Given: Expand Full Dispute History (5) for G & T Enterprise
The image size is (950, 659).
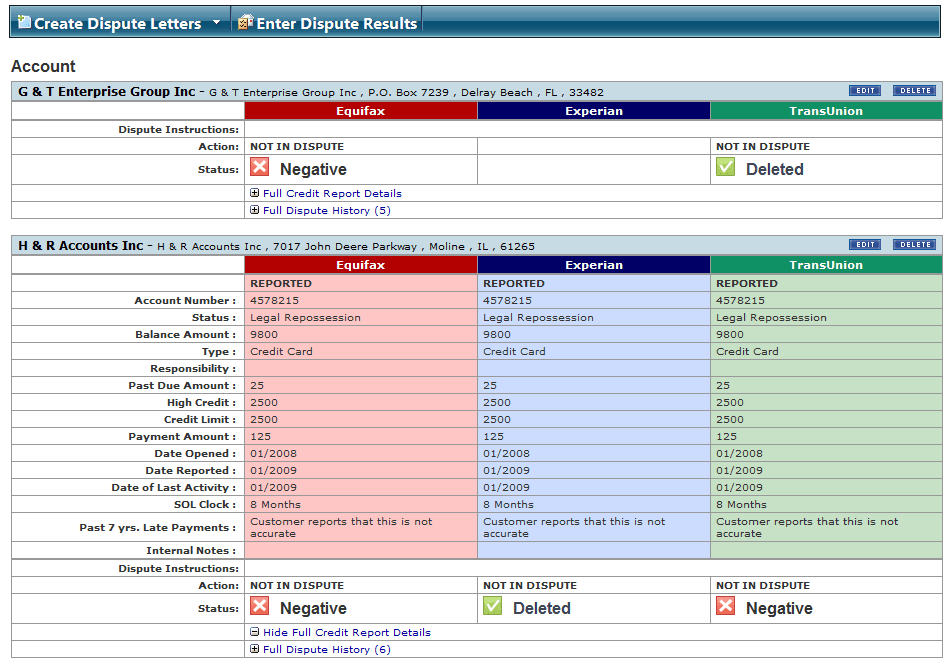Looking at the screenshot, I should click(x=256, y=210).
